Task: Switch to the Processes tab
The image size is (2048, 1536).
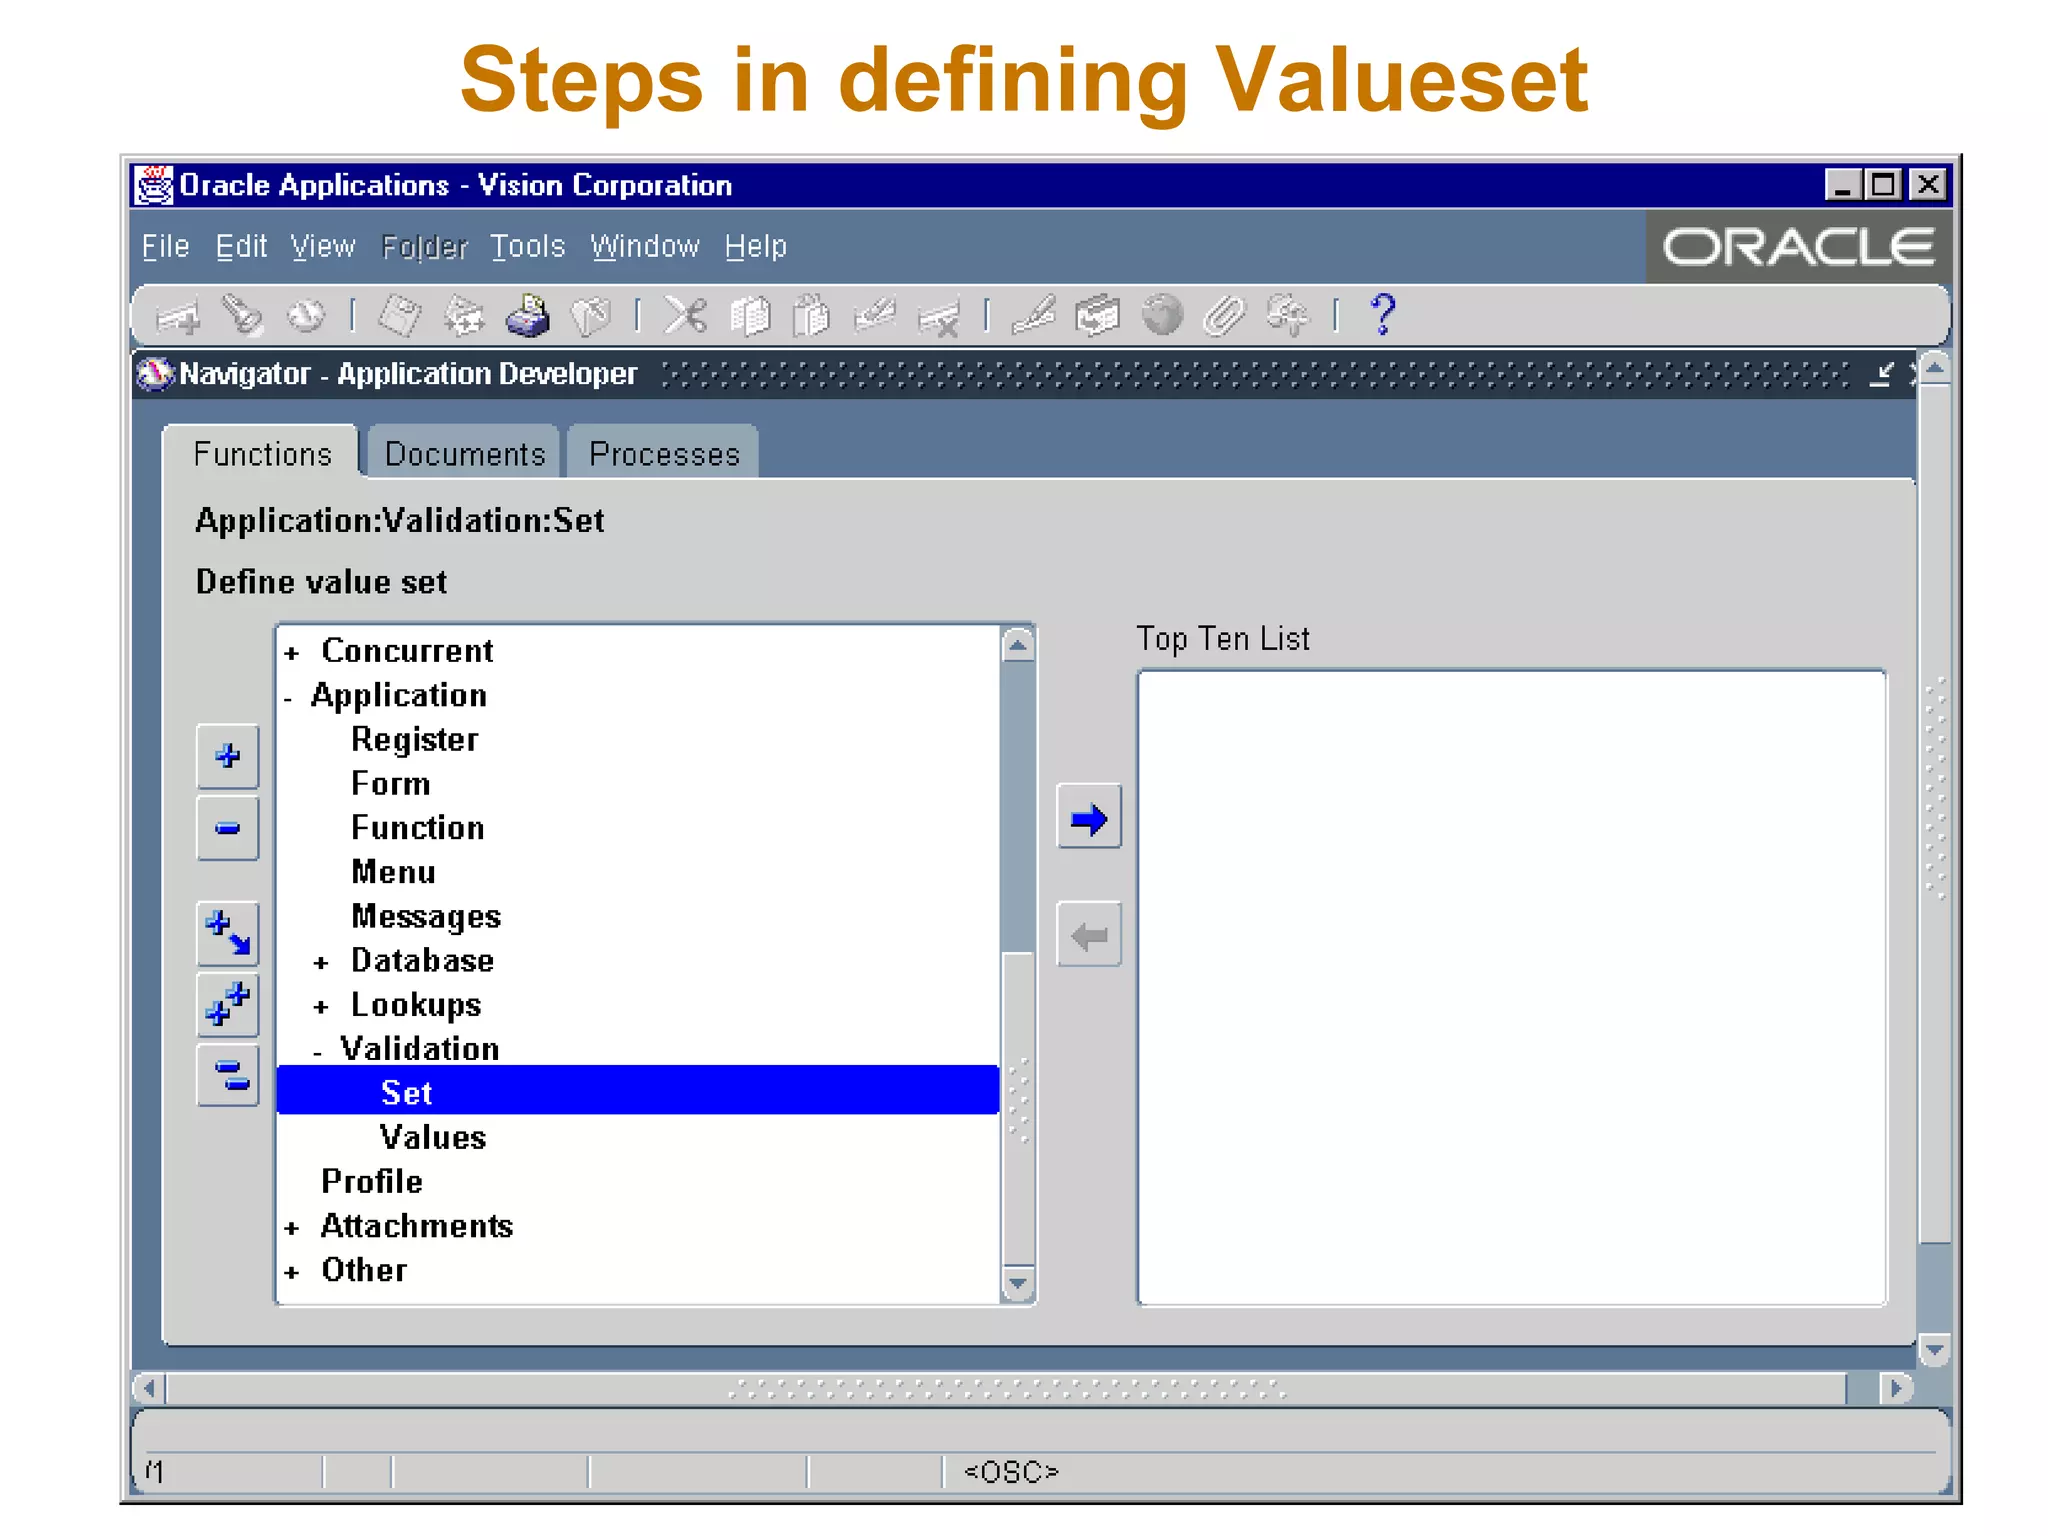Action: pyautogui.click(x=663, y=454)
